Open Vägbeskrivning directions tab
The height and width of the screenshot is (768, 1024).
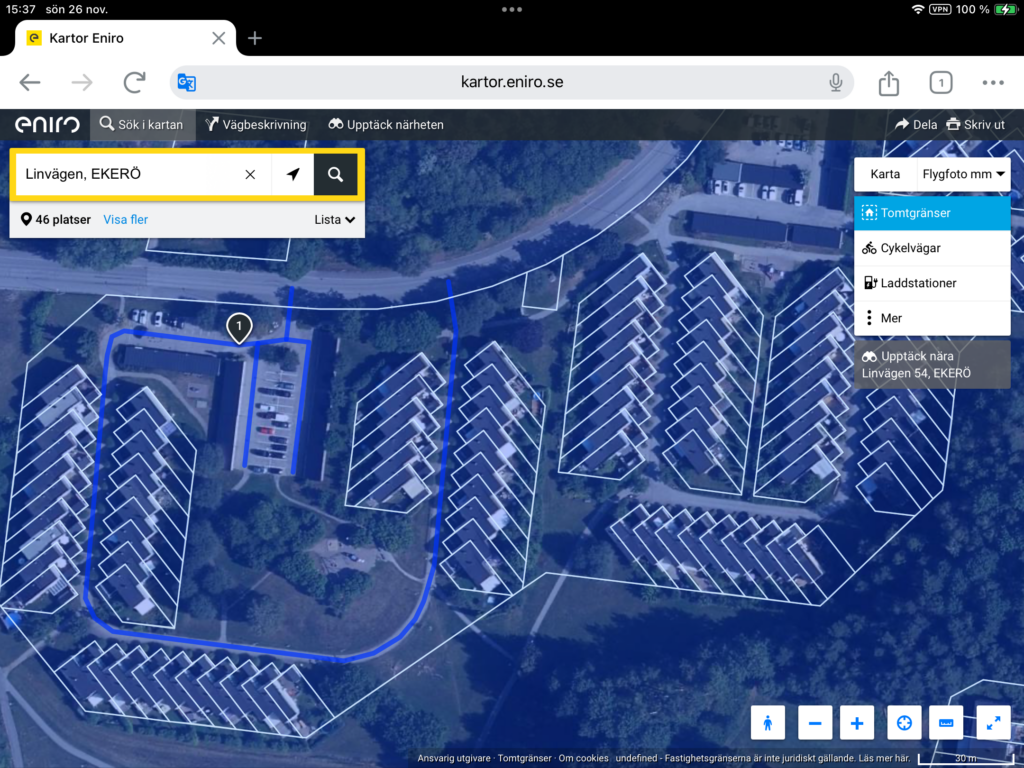pyautogui.click(x=255, y=125)
